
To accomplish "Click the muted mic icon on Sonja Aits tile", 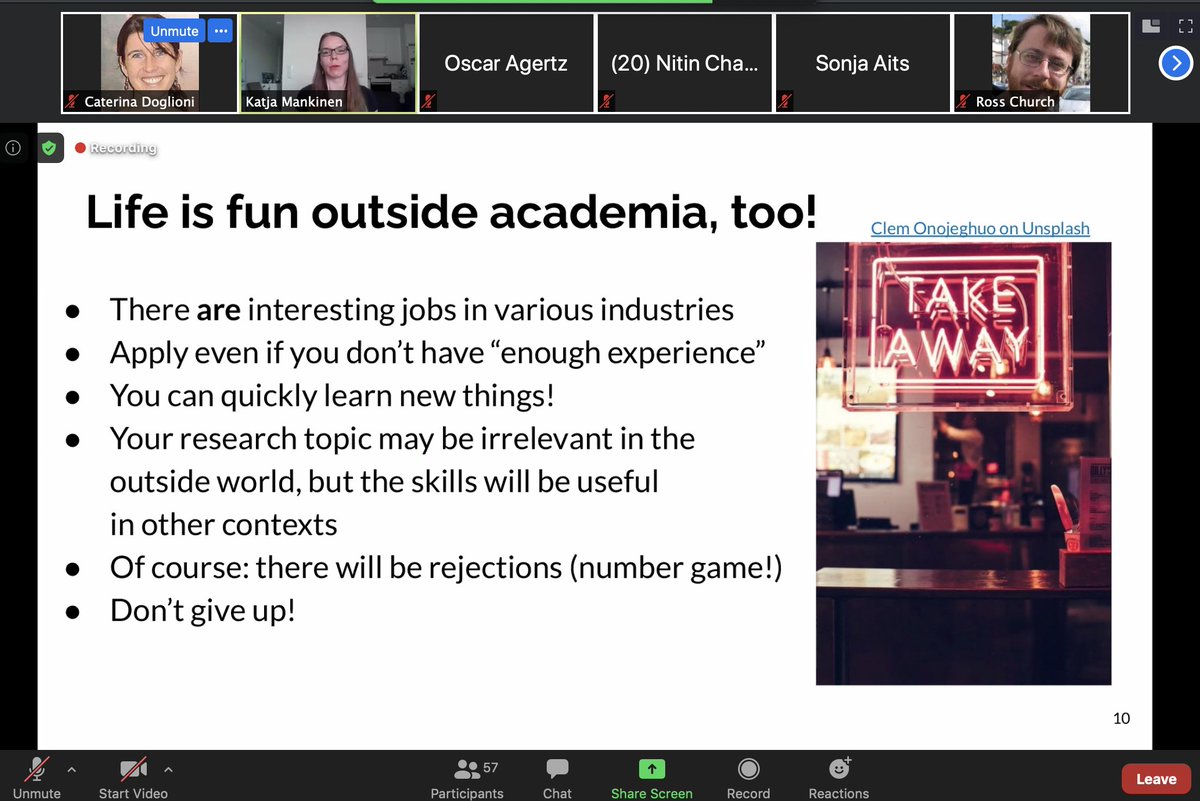I will (x=785, y=101).
